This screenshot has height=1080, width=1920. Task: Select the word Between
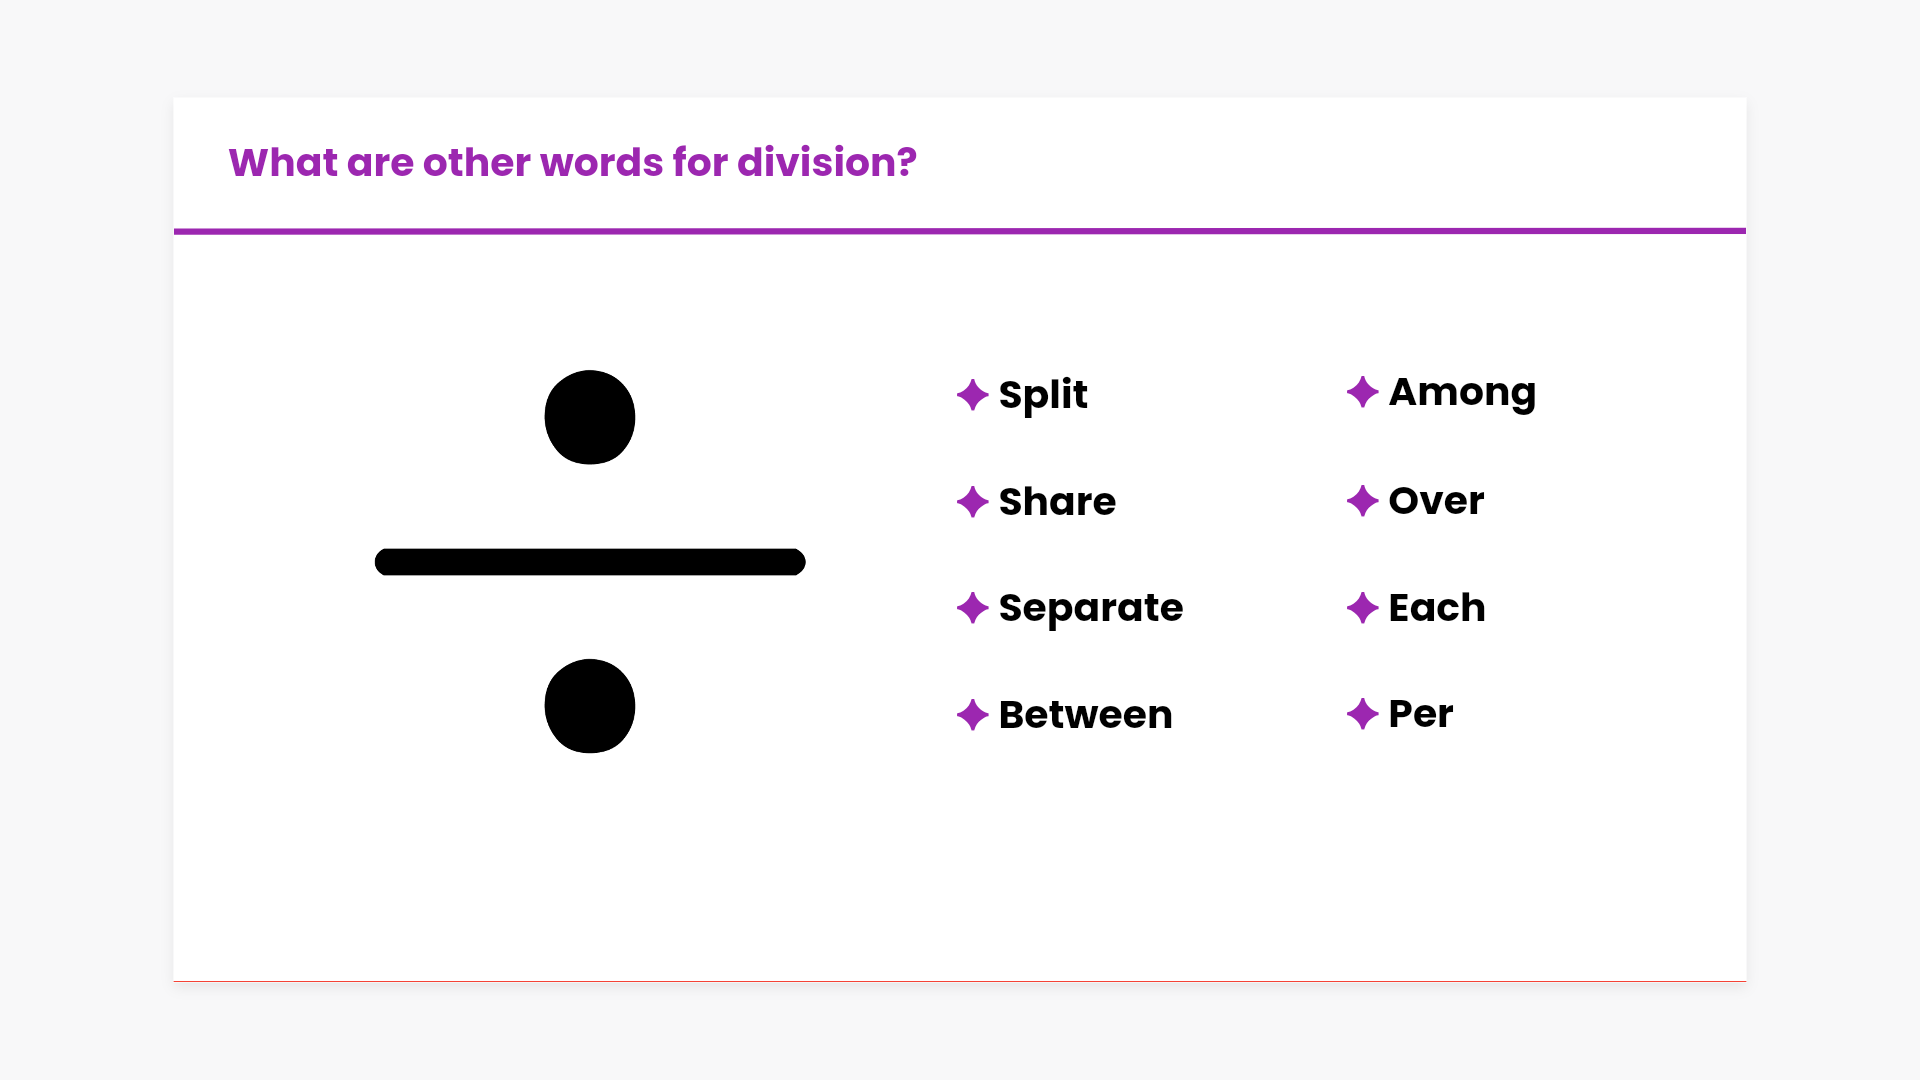(x=1085, y=715)
